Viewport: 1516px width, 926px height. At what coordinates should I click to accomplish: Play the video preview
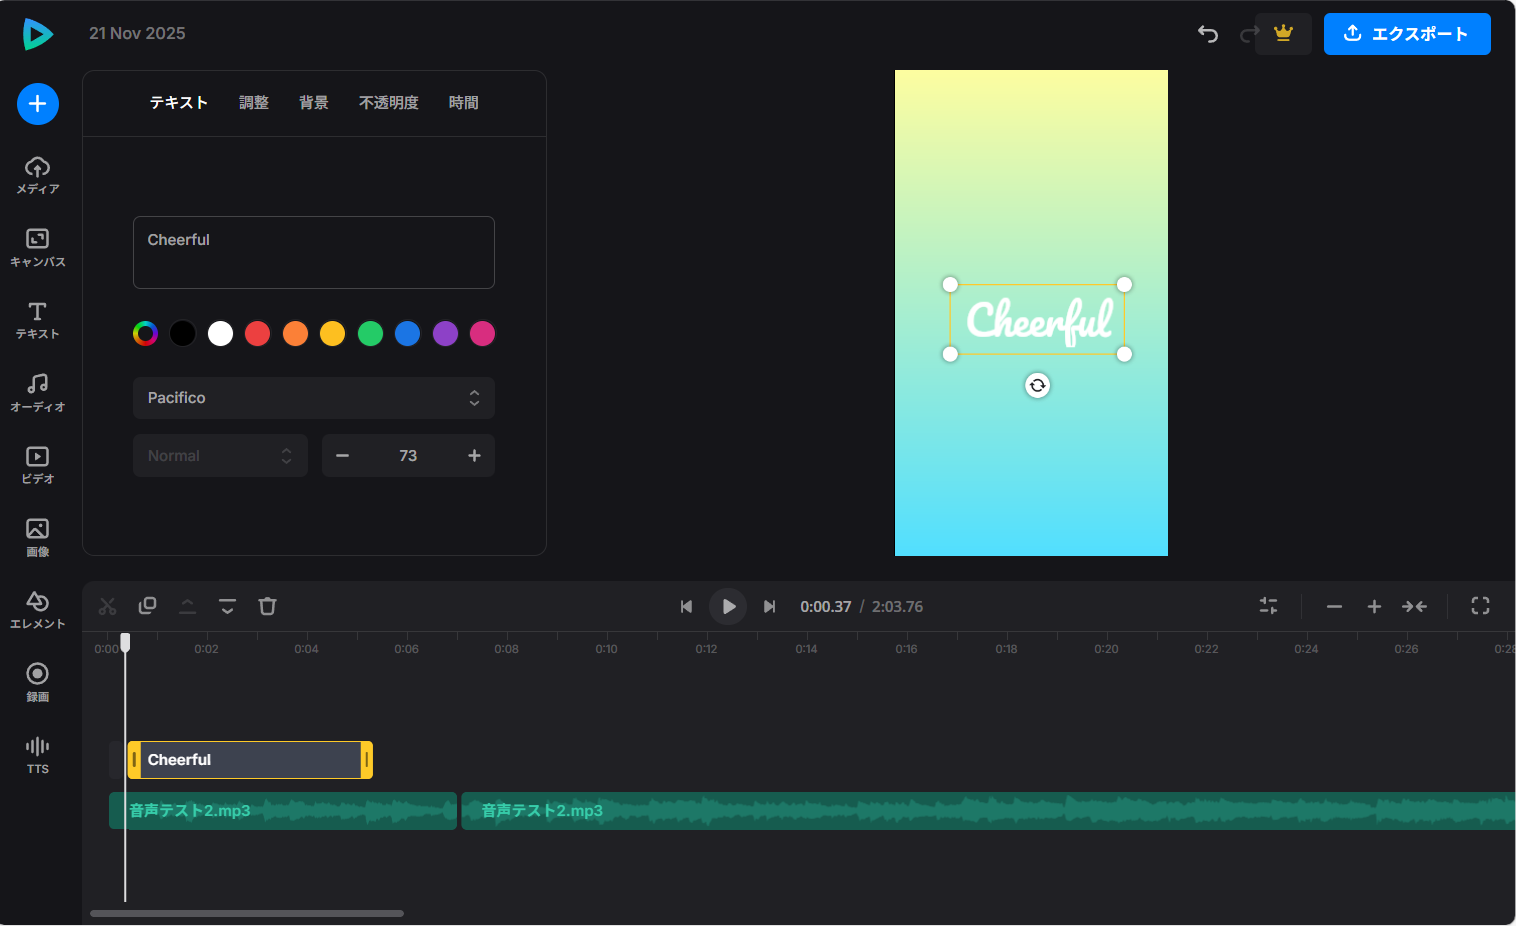coord(728,606)
